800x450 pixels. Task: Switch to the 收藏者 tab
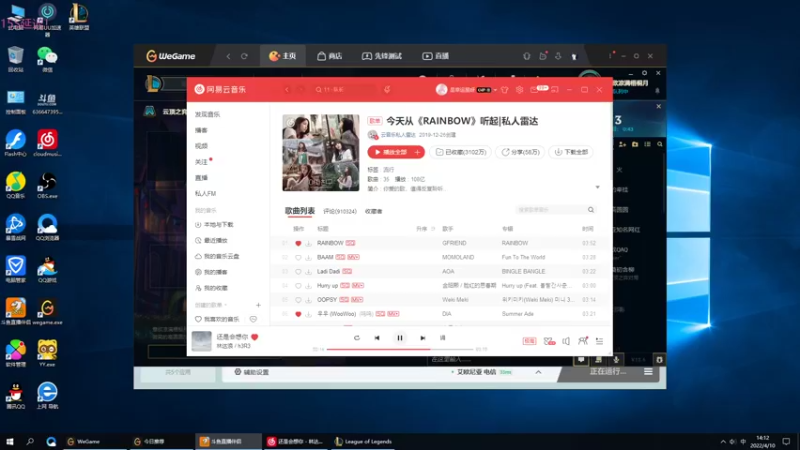pyautogui.click(x=373, y=211)
